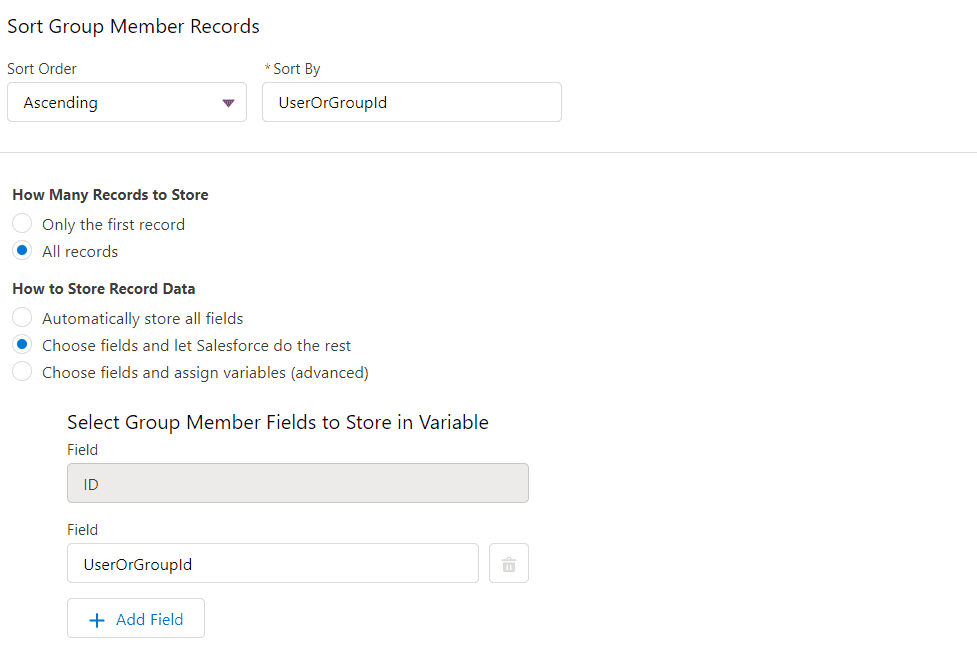Viewport: 977px width, 647px height.
Task: Click the plus icon in Add Field
Action: point(97,620)
